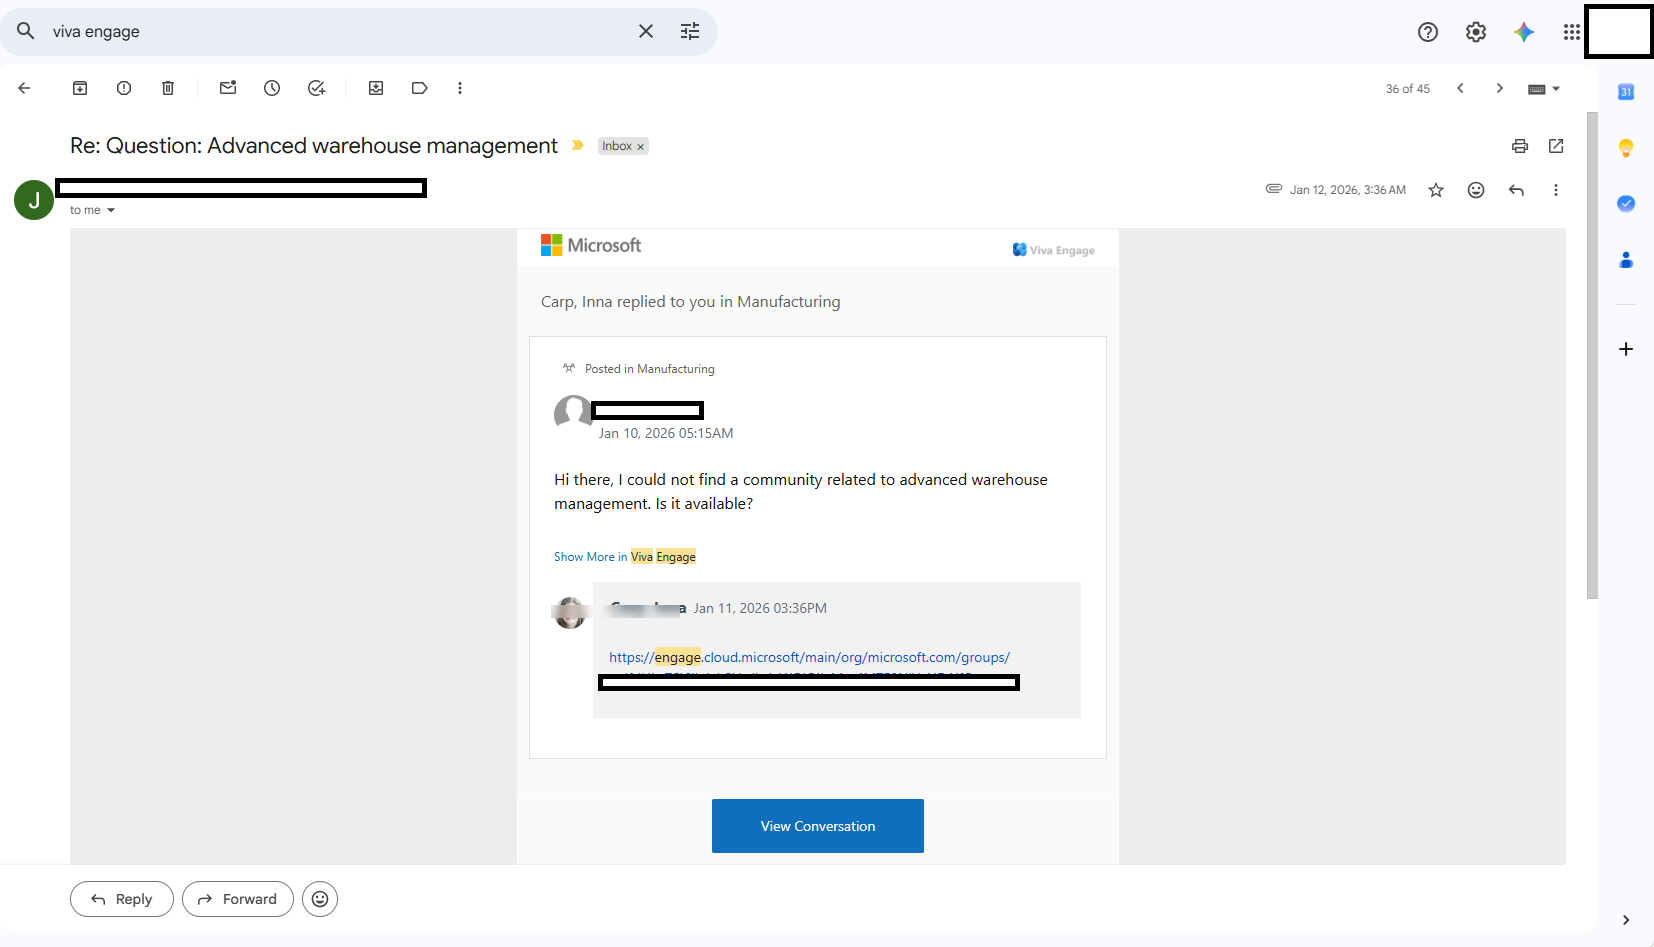Delete the email with the trash icon

coord(168,88)
